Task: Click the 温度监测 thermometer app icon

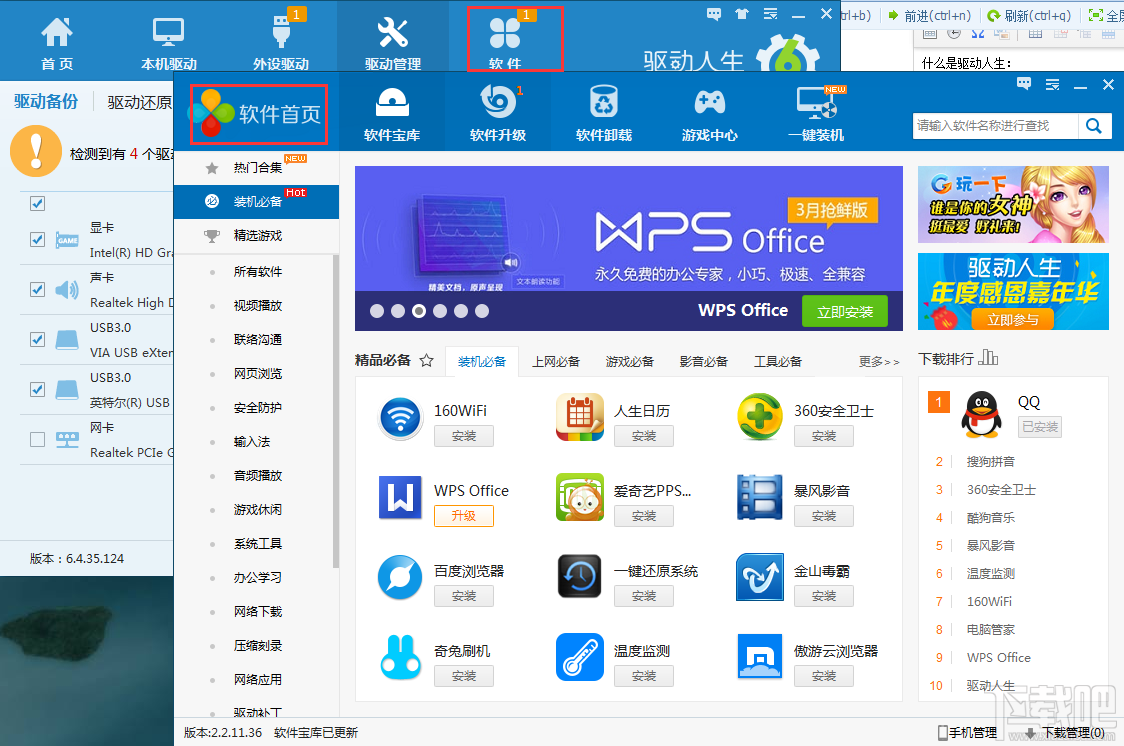Action: [580, 657]
